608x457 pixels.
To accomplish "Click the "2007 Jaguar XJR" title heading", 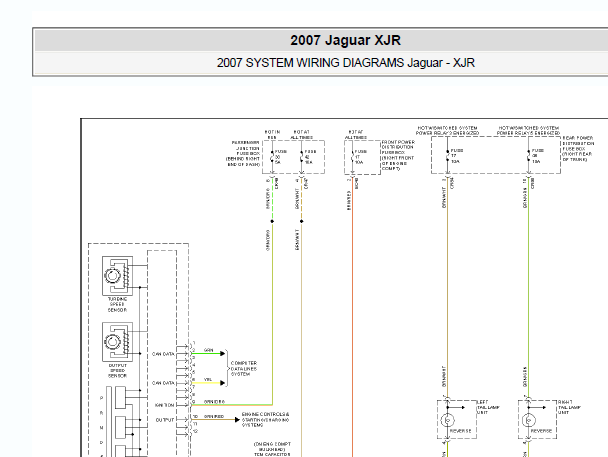I will pos(345,40).
